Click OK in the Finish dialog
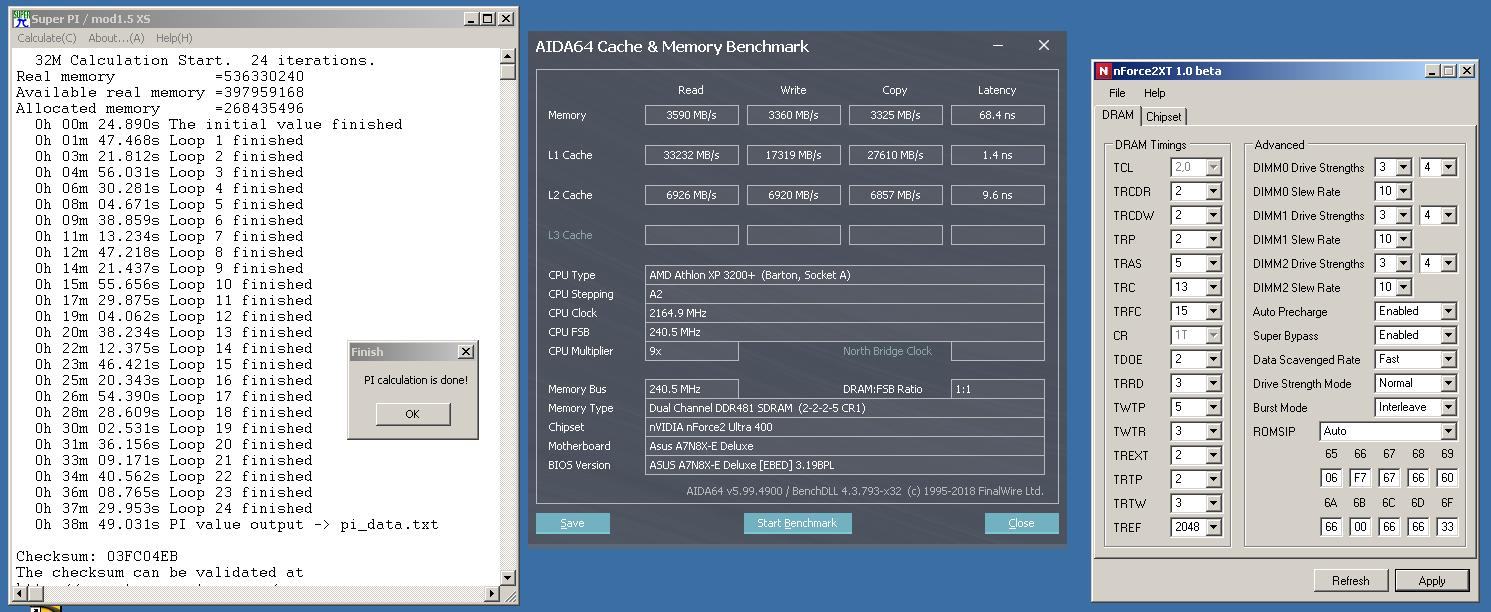This screenshot has height=612, width=1491. (x=412, y=414)
